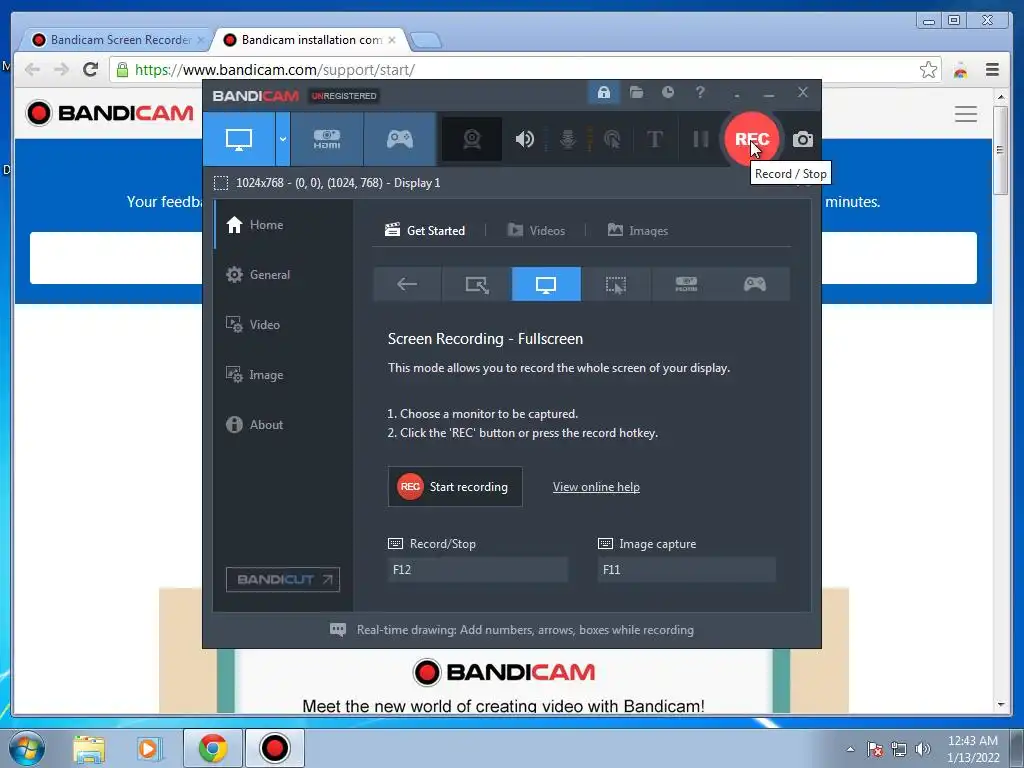Screen dimensions: 1024x768
Task: Click the BANDICUT button
Action: click(x=283, y=579)
